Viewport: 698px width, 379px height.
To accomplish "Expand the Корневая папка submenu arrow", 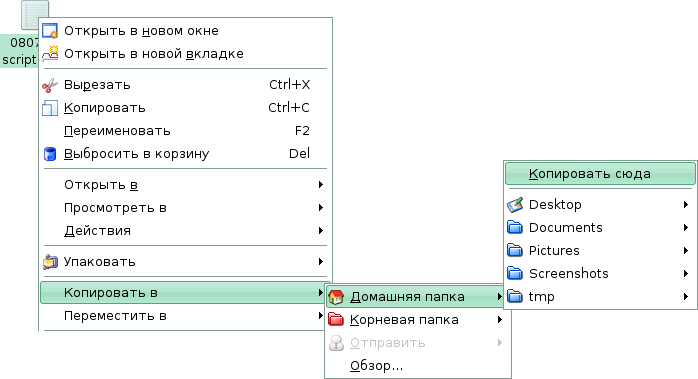I will 499,320.
